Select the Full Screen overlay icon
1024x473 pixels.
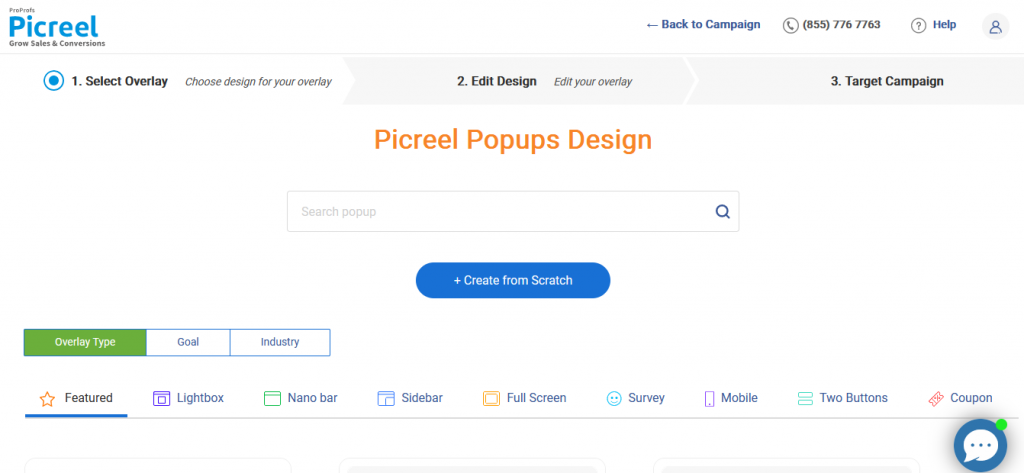(x=491, y=399)
